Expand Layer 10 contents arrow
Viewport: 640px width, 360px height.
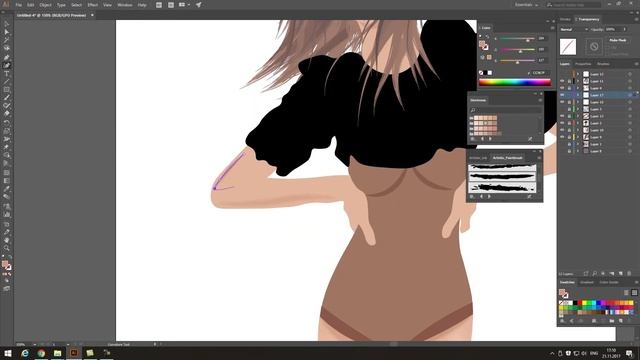(578, 130)
